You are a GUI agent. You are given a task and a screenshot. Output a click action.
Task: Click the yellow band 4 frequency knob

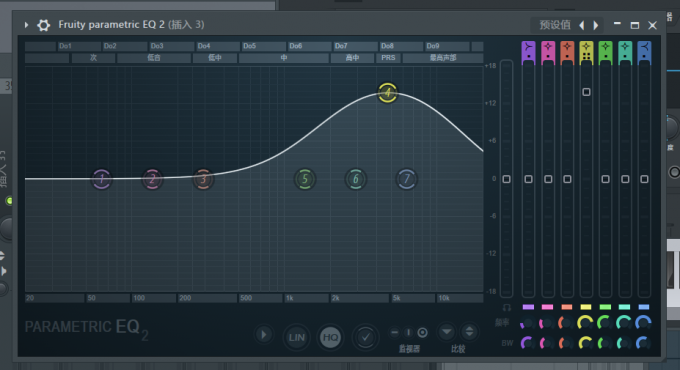click(x=585, y=323)
